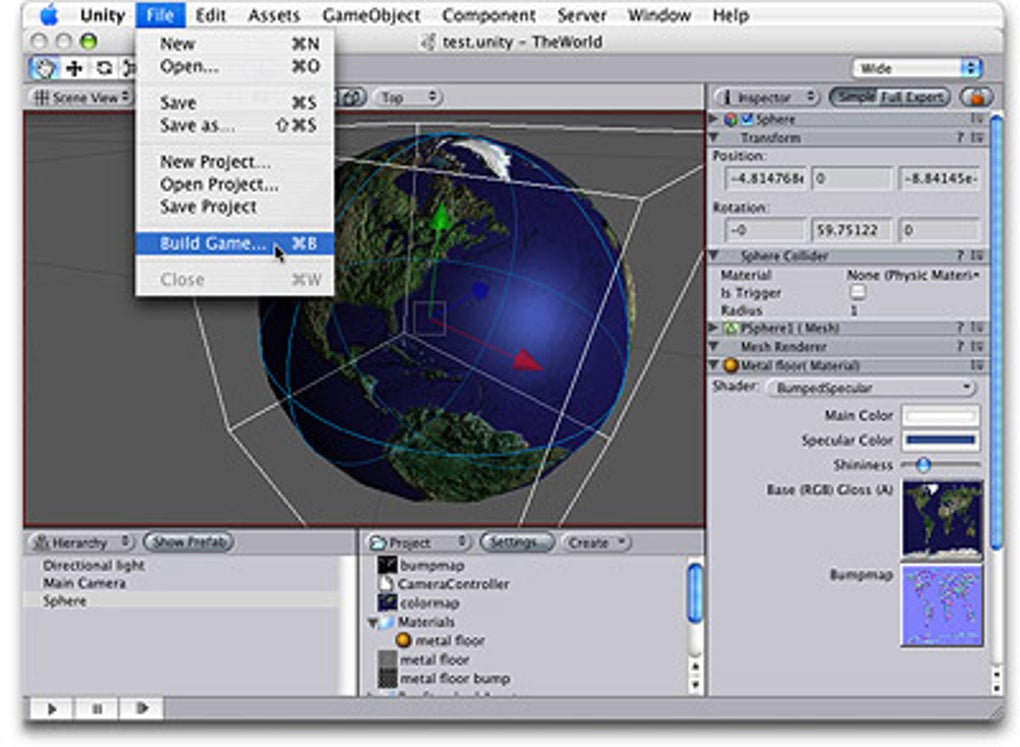Image resolution: width=1020 pixels, height=747 pixels.
Task: Open the Project panel dropdown
Action: click(418, 542)
